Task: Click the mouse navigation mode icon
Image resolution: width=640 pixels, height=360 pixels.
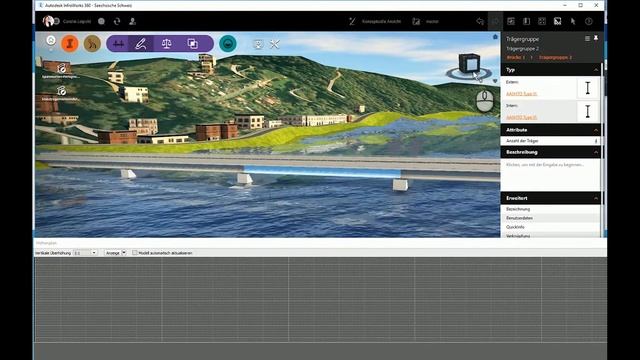Action: pos(485,101)
